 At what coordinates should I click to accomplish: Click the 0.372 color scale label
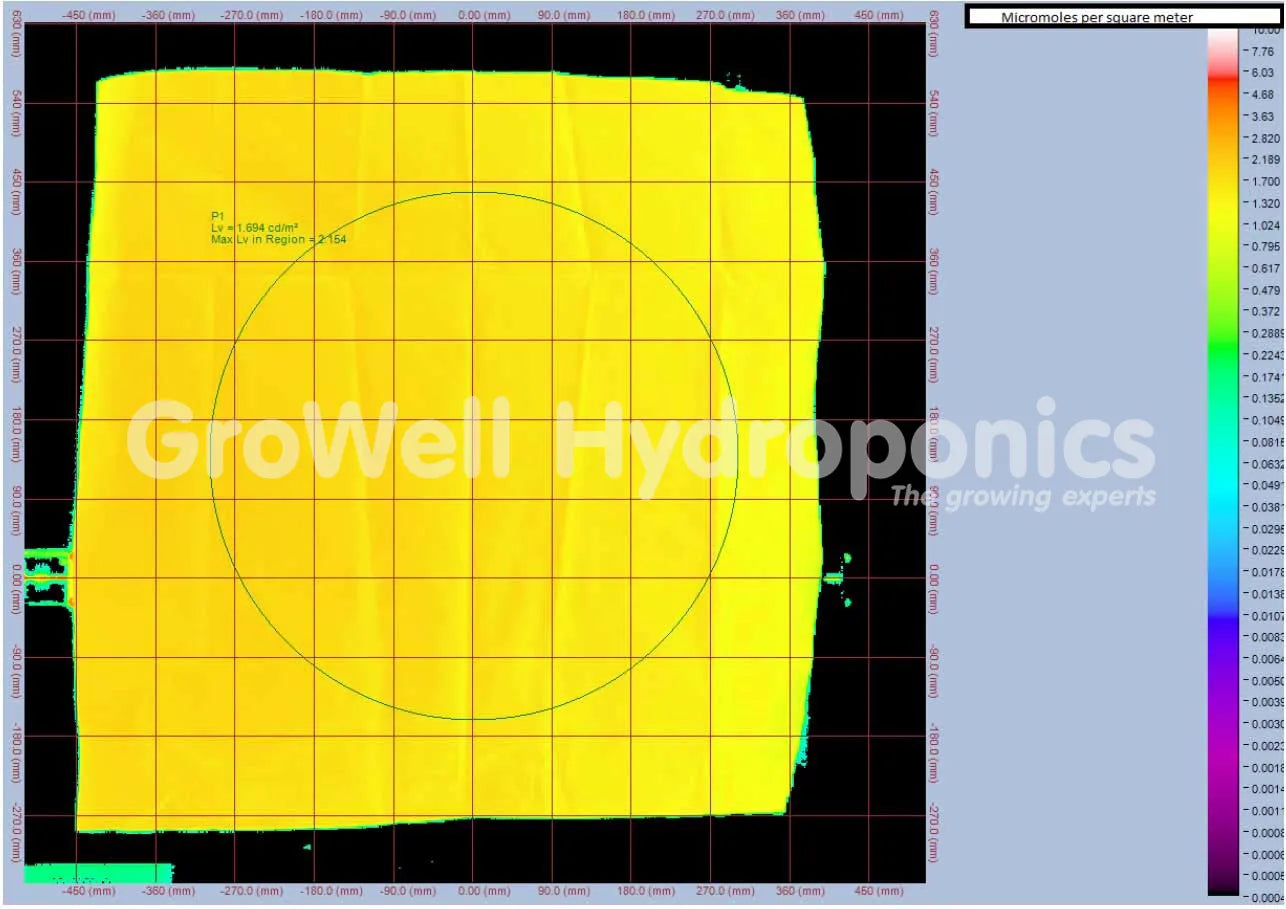pos(1264,311)
